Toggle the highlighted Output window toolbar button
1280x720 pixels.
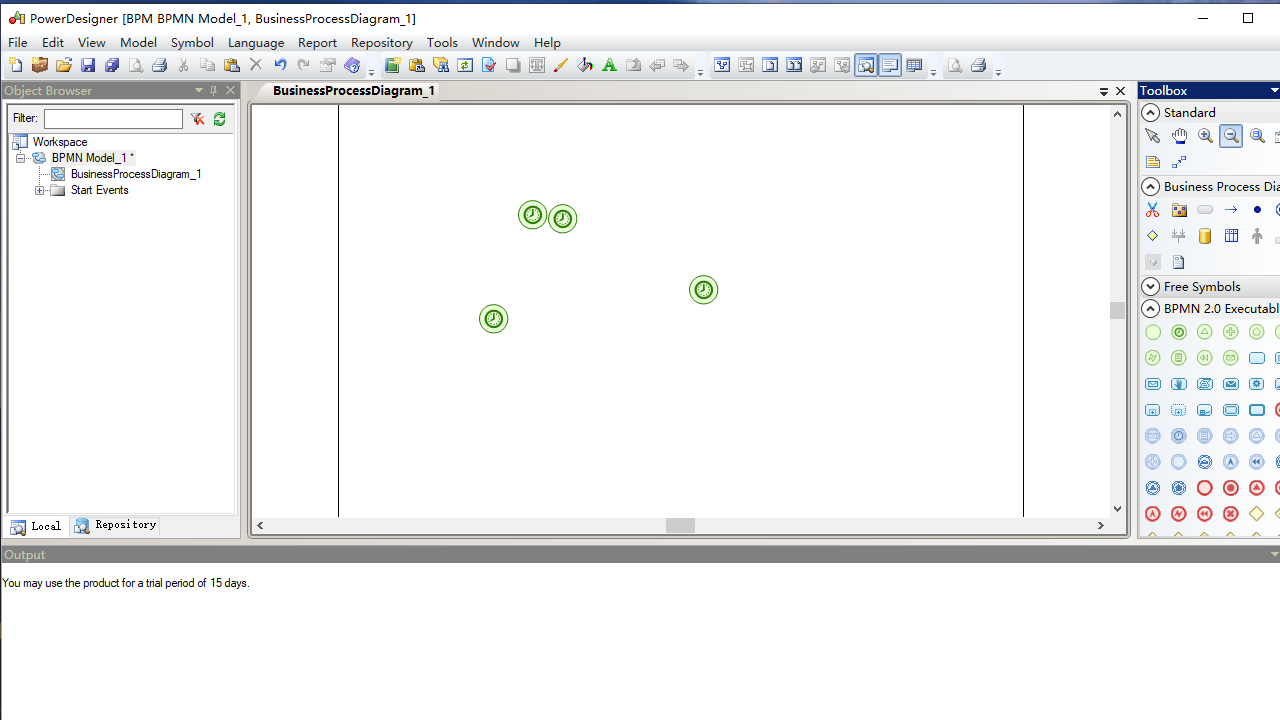pos(890,66)
